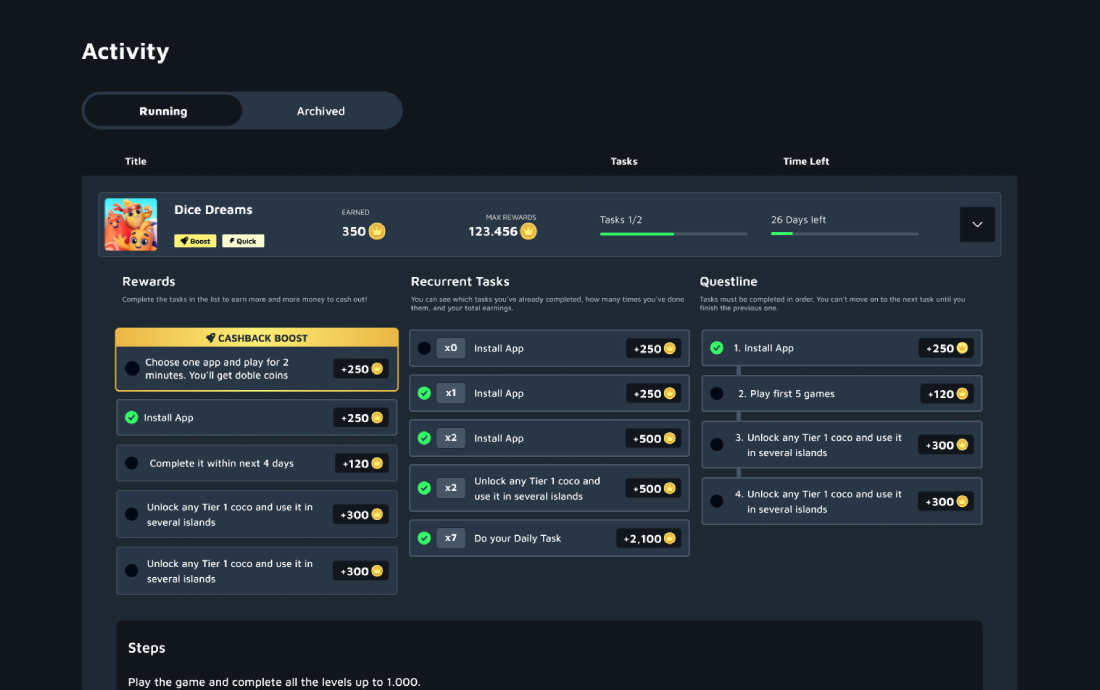Image resolution: width=1100 pixels, height=690 pixels.
Task: Check the circle for Play first 5 games
Action: pyautogui.click(x=716, y=394)
